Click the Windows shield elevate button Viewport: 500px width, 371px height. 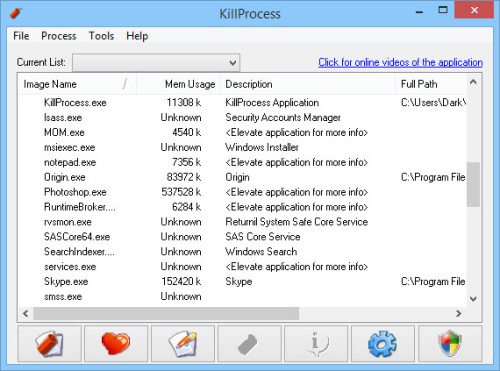[x=450, y=344]
